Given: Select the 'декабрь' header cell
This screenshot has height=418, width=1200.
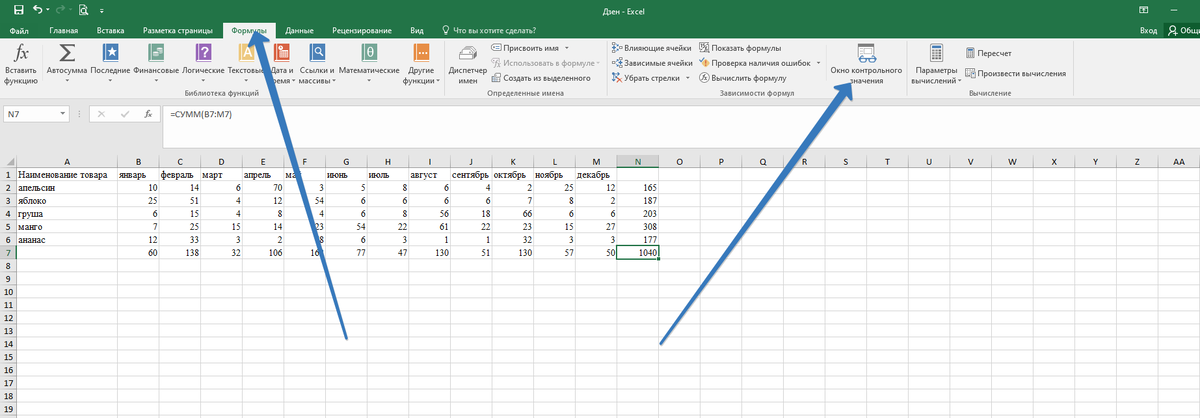Looking at the screenshot, I should [596, 174].
